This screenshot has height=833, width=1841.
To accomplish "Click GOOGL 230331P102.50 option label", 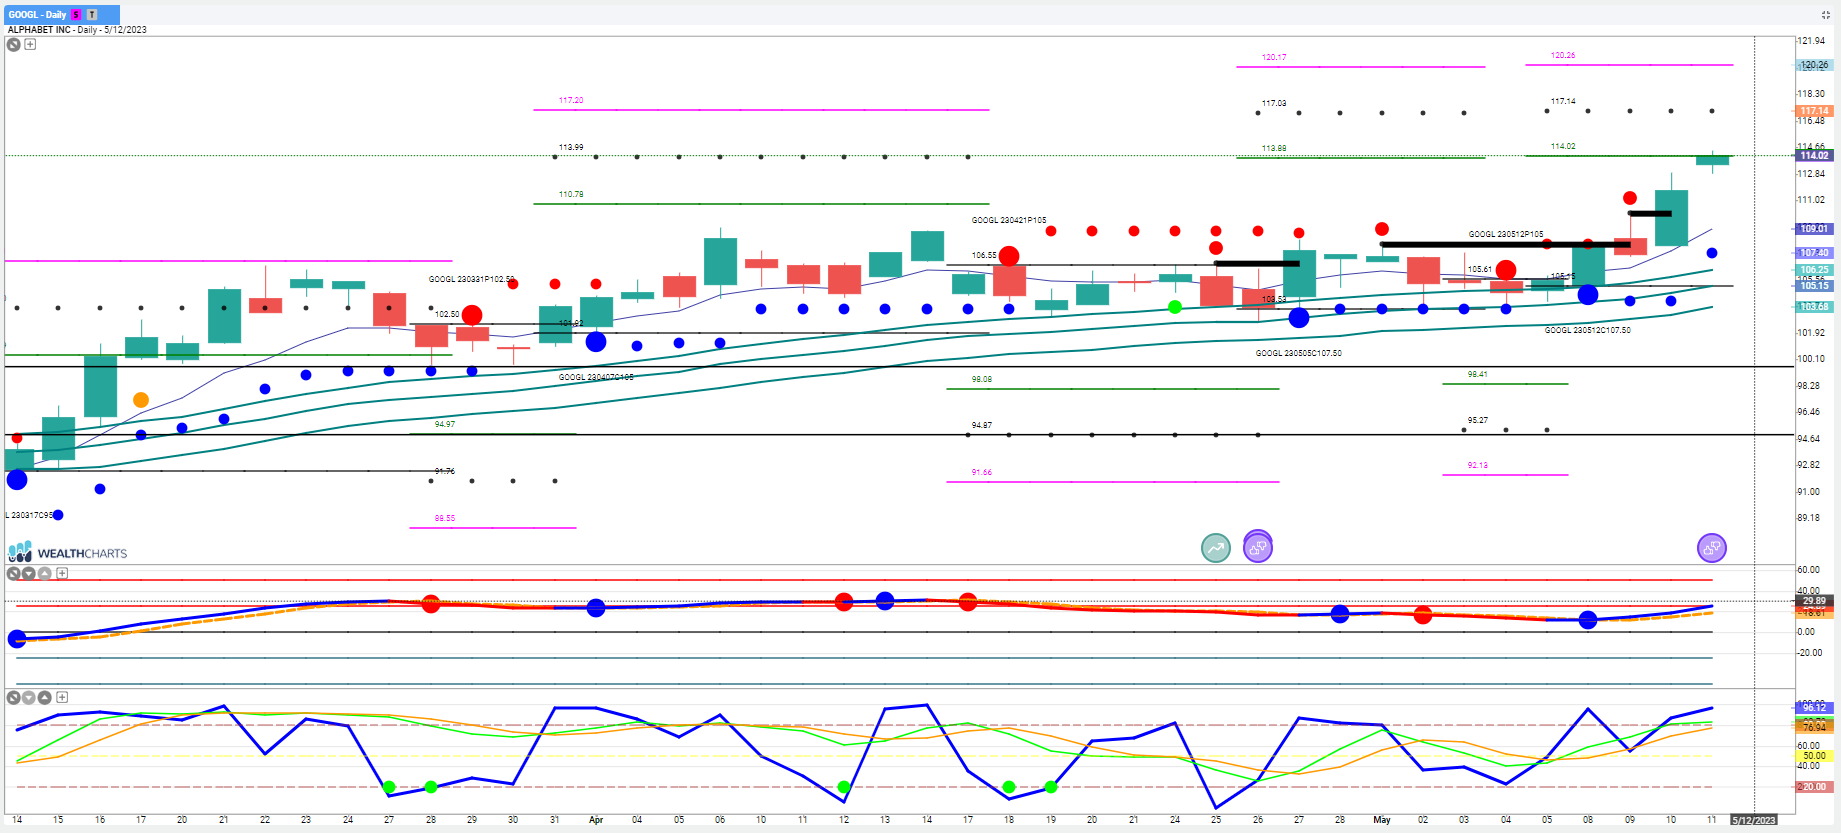I will click(472, 279).
